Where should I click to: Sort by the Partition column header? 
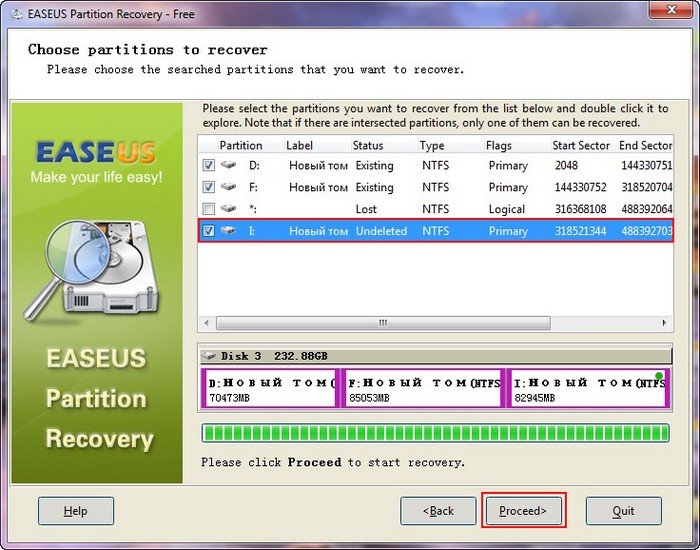(241, 146)
